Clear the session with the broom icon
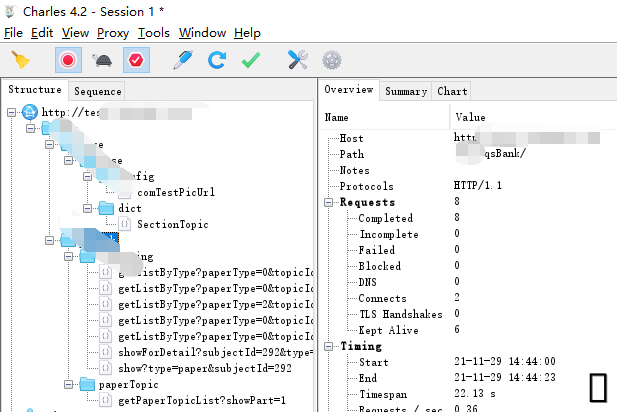The width and height of the screenshot is (617, 412). (20, 60)
